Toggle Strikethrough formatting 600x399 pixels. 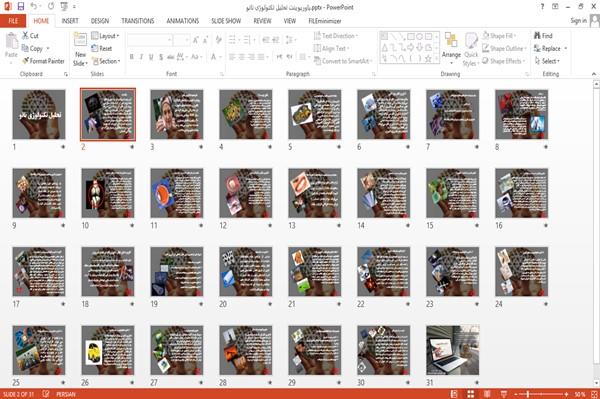pos(171,57)
